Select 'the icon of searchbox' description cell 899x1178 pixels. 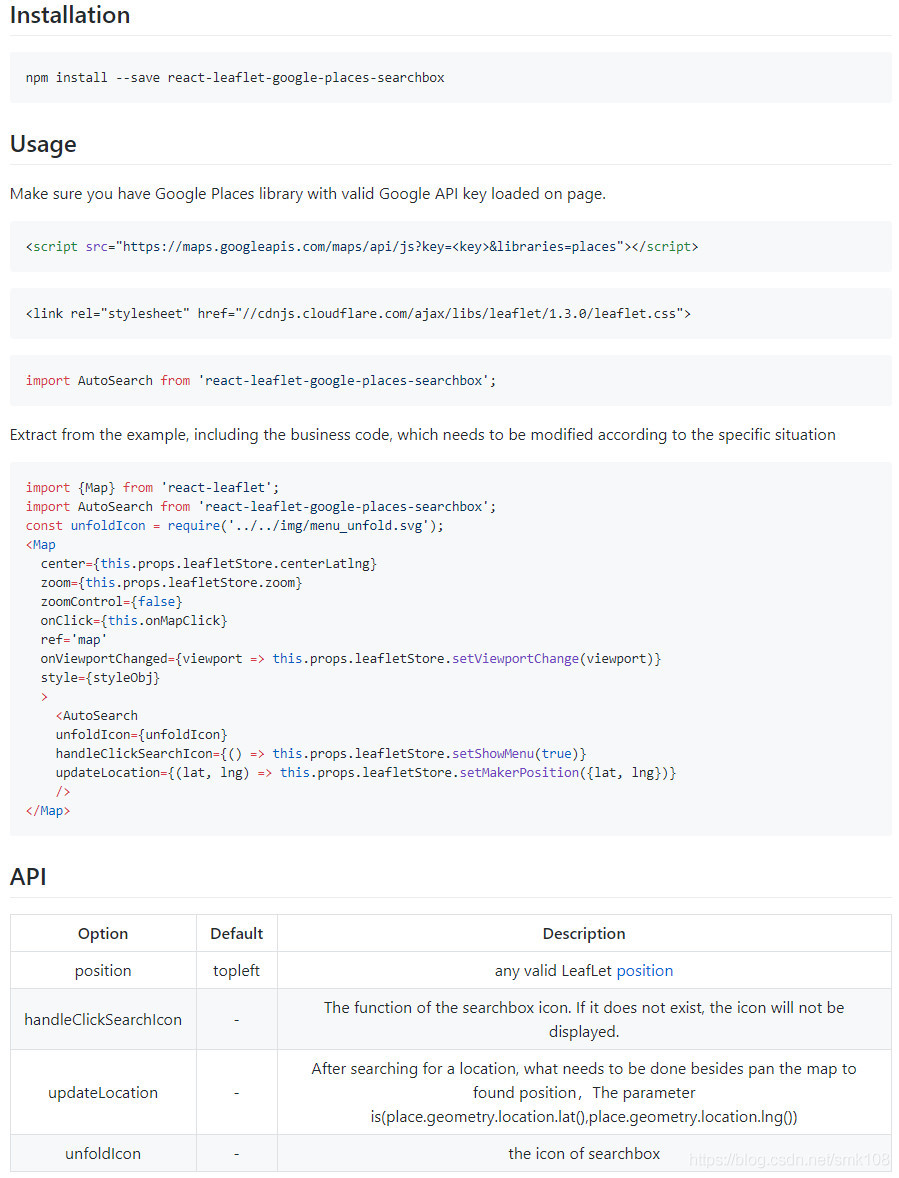coord(584,1153)
